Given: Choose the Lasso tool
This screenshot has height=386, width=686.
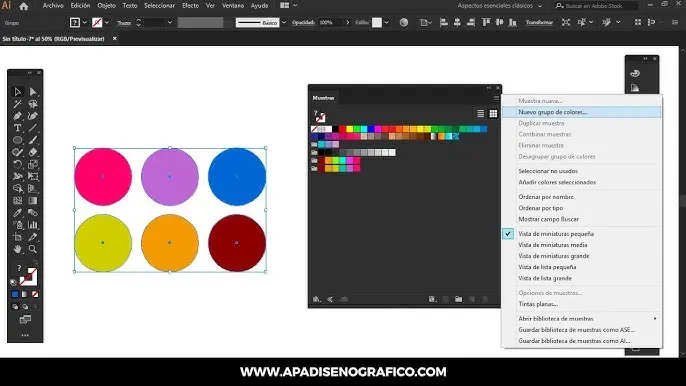Looking at the screenshot, I should click(x=33, y=104).
